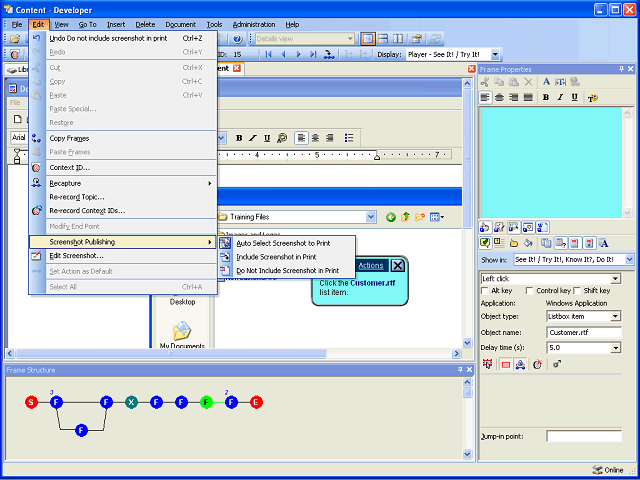This screenshot has height=480, width=640.
Task: Go to first frame arrow icon
Action: [x=269, y=54]
